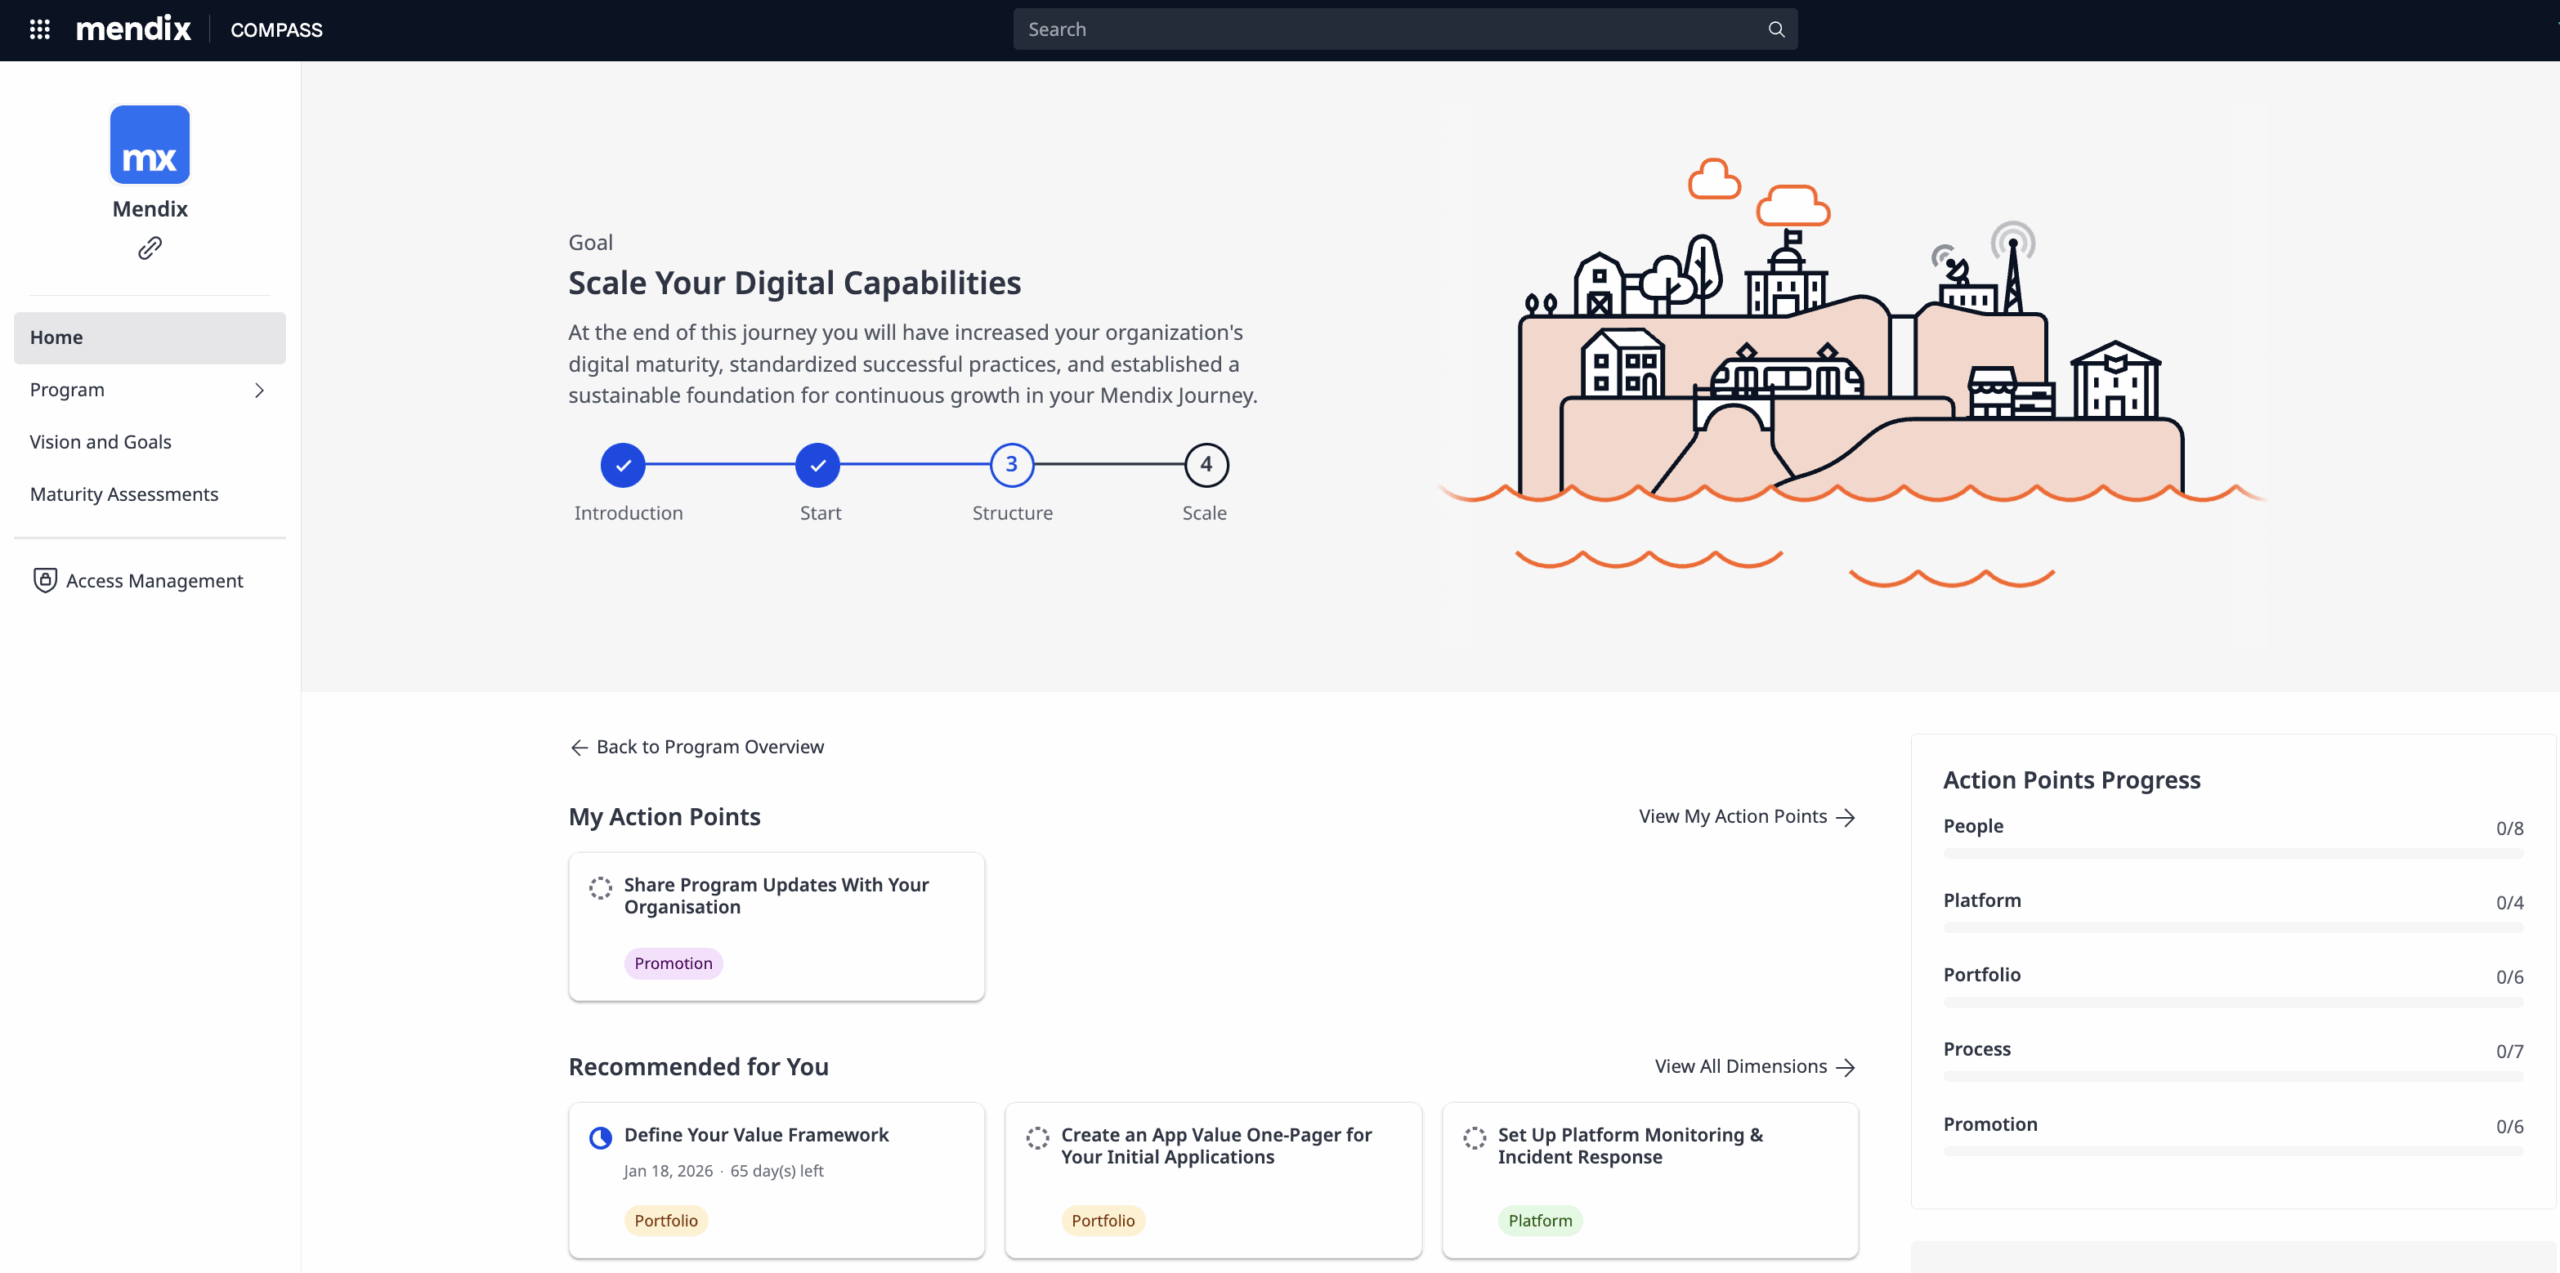Select the Structure step 3 circle
Screen dimensions: 2560x1273
tap(1011, 465)
